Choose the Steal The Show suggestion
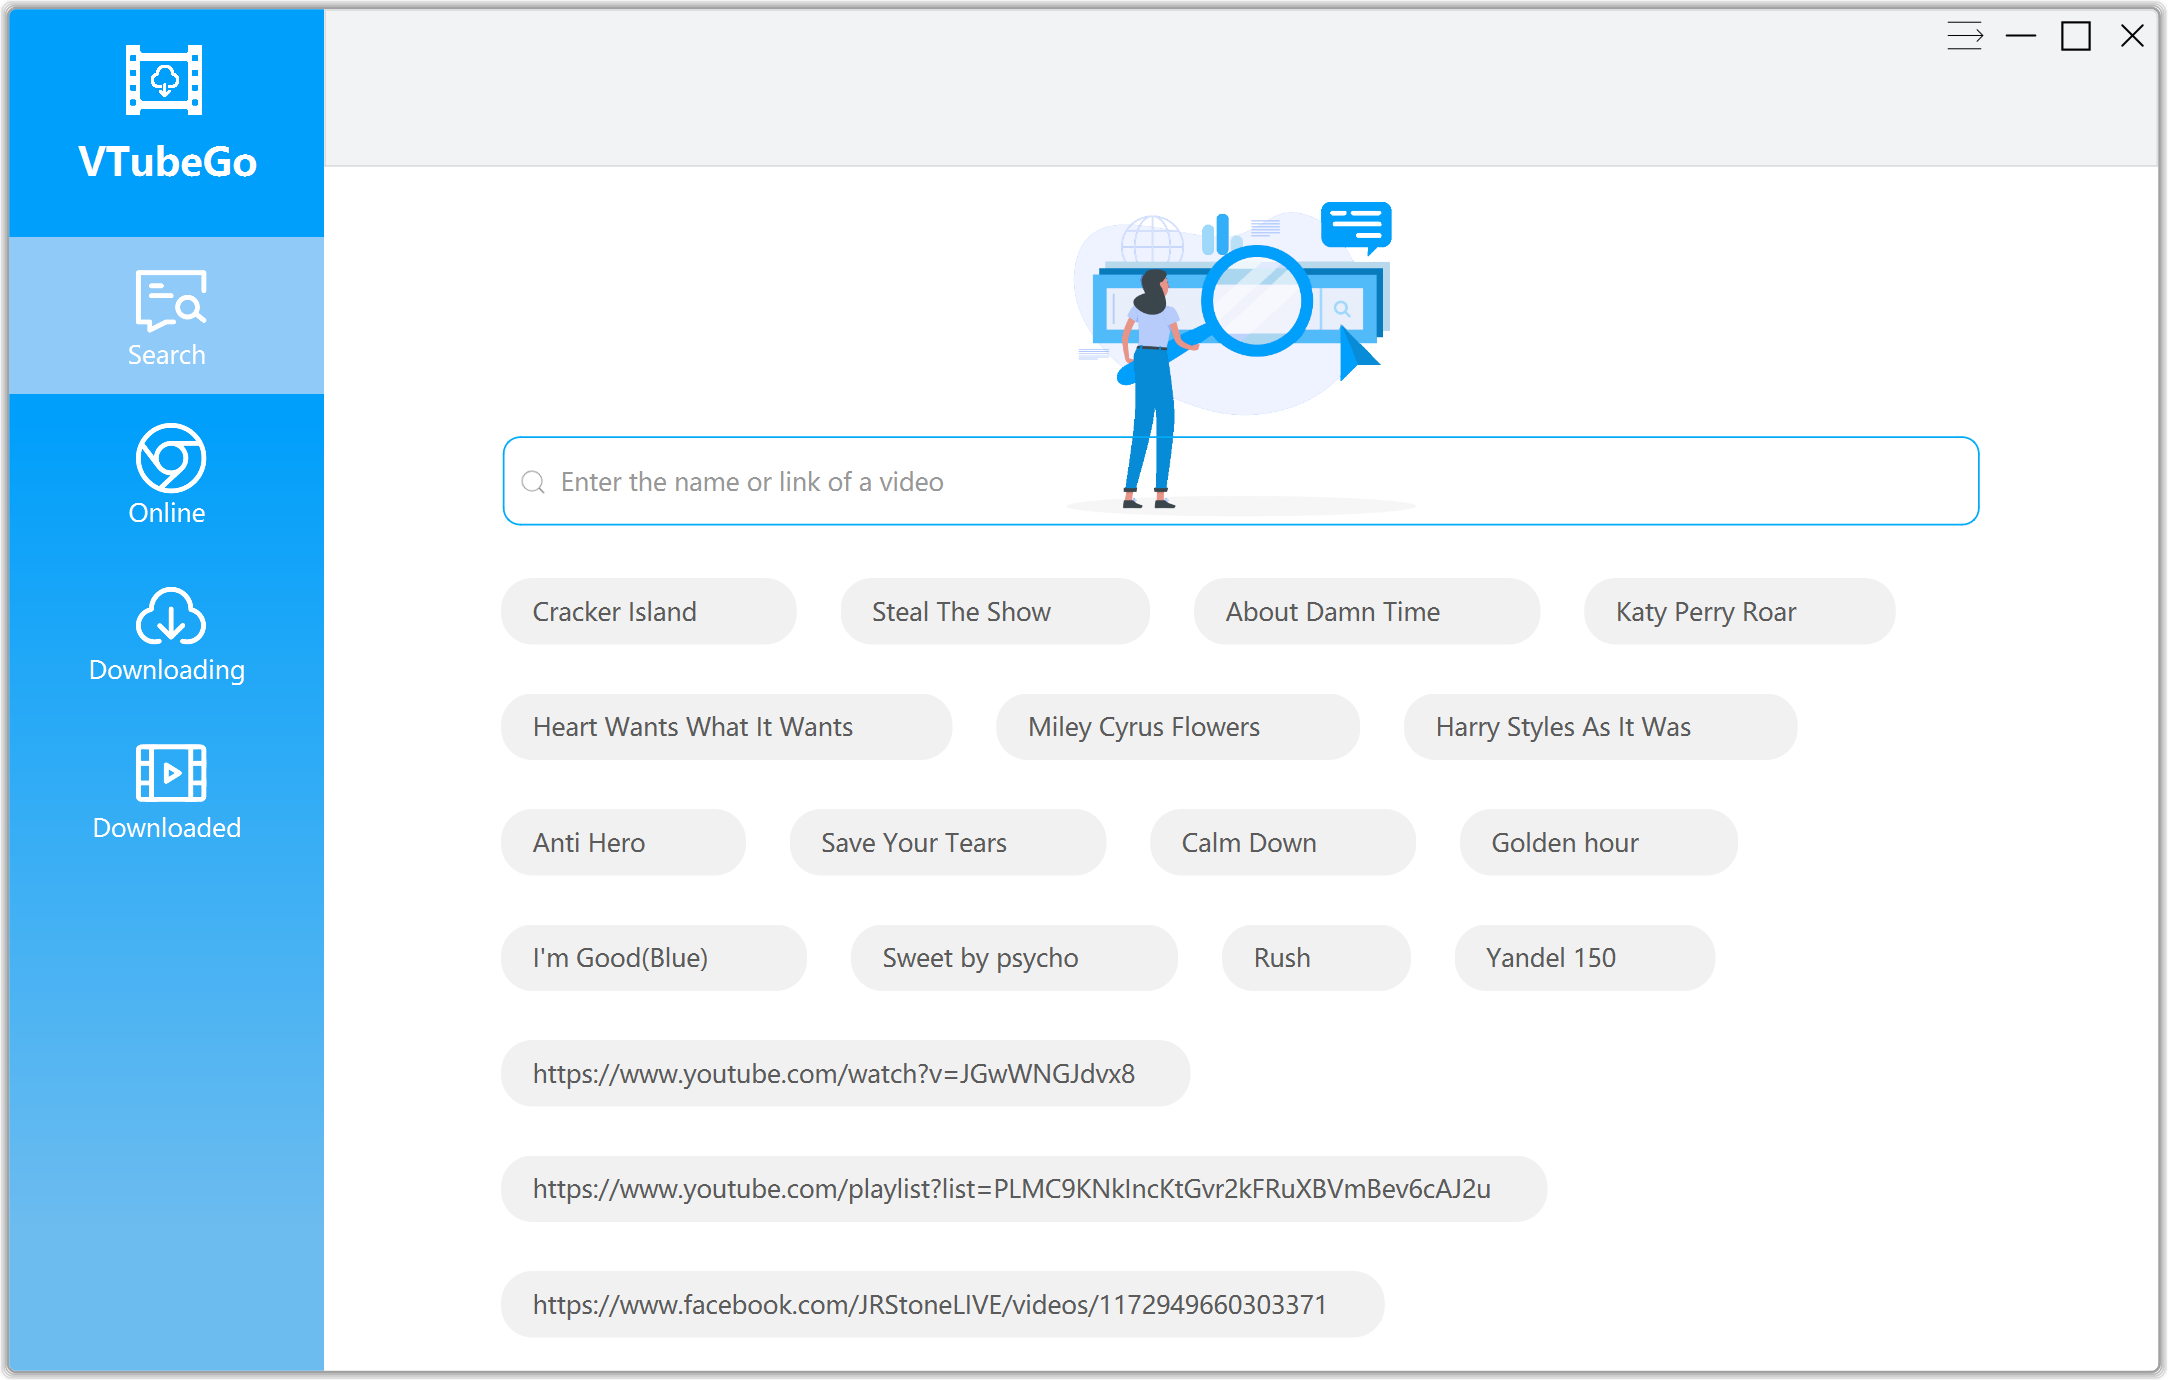Viewport: 2168px width, 1380px height. [995, 612]
